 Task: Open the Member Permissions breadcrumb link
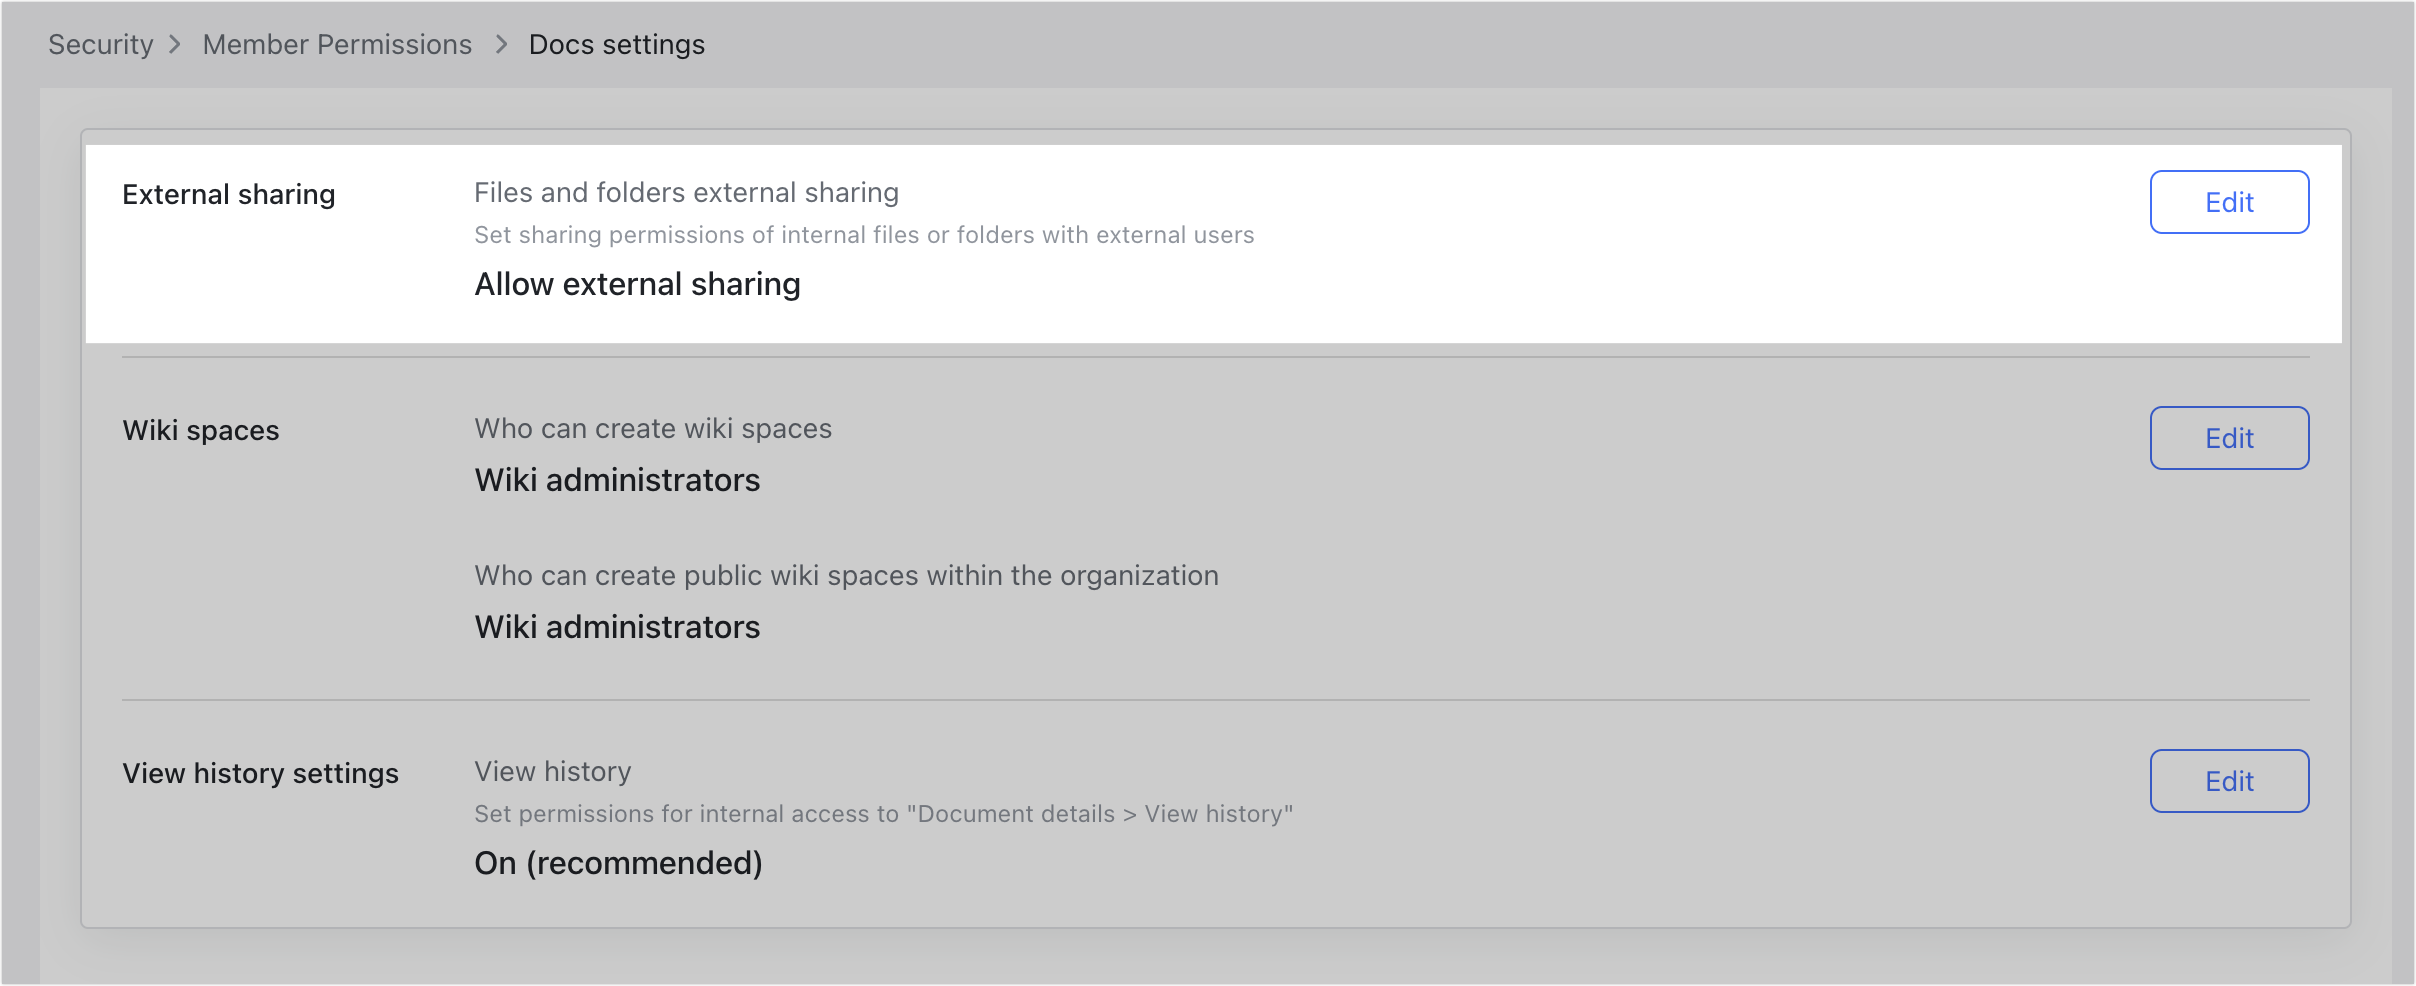click(x=337, y=44)
